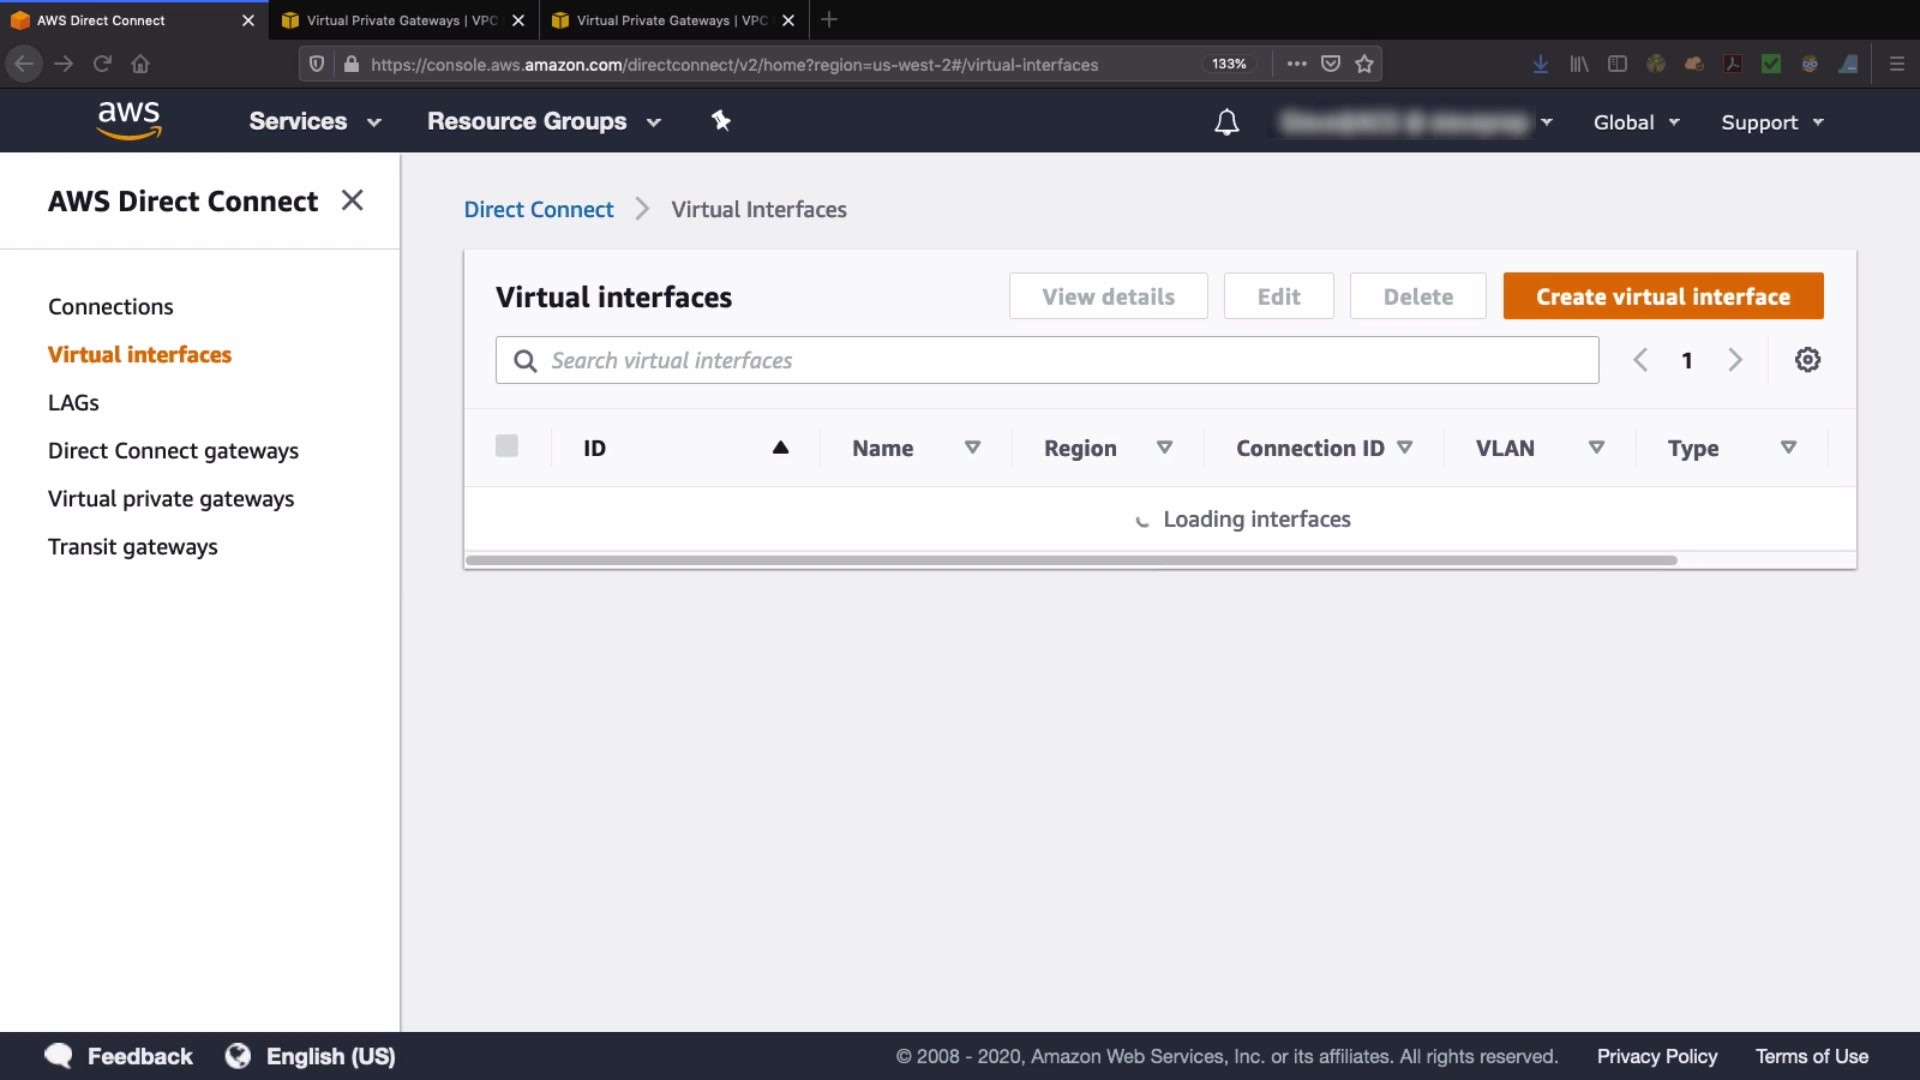
Task: Bookmark page with star icon
Action: (x=1364, y=64)
